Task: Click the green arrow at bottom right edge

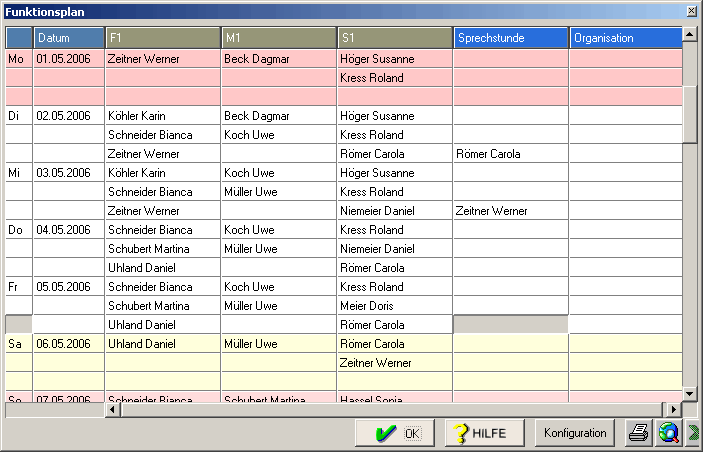Action: pyautogui.click(x=693, y=433)
